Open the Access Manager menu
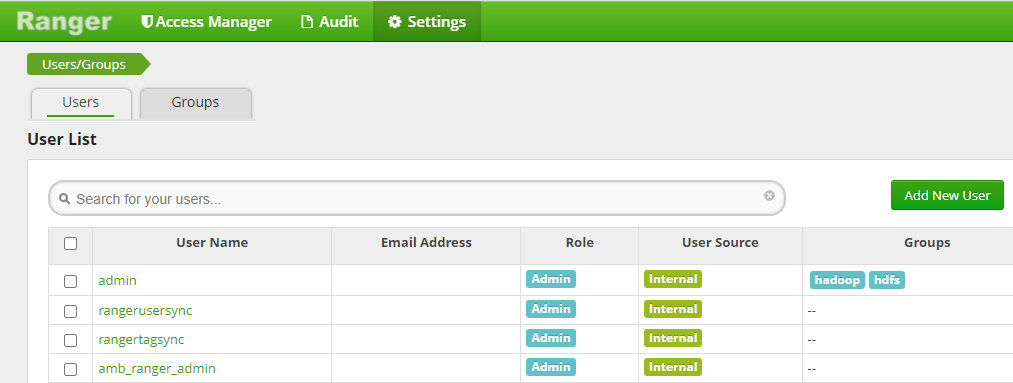This screenshot has width=1013, height=383. click(x=207, y=21)
